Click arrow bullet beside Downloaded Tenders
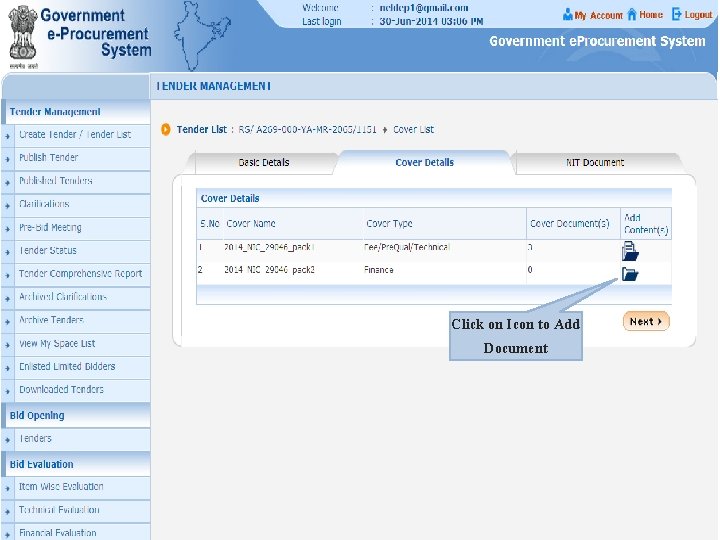720x540 pixels. point(7,391)
